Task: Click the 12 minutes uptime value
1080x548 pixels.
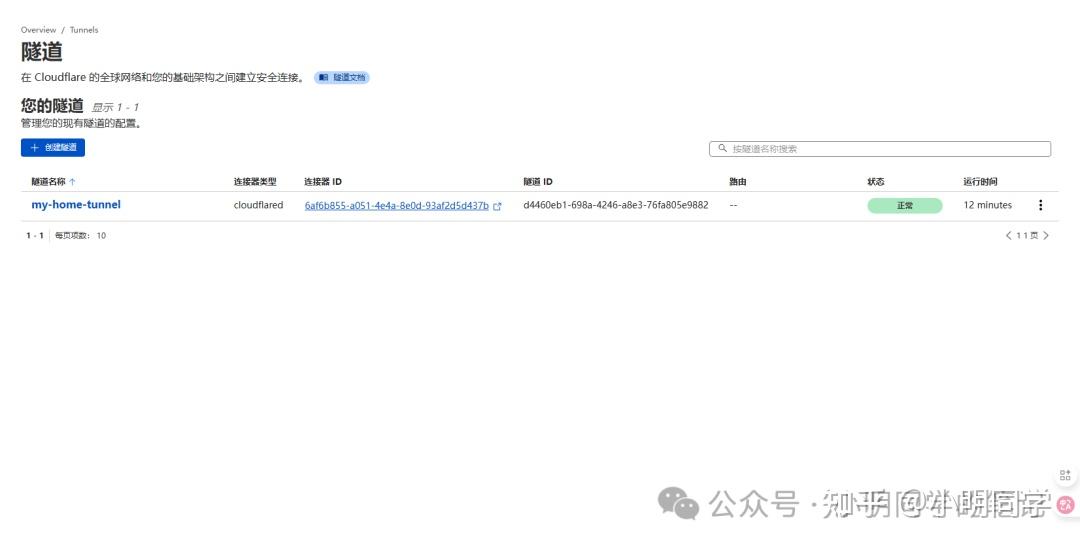Action: pos(988,205)
